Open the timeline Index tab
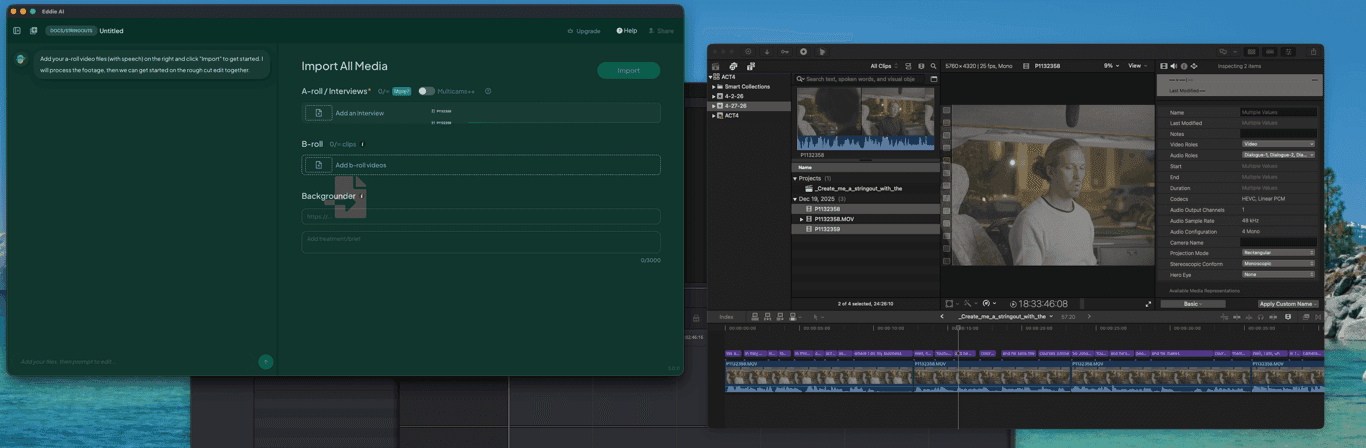Screen dimensions: 1366x448 click(725, 316)
